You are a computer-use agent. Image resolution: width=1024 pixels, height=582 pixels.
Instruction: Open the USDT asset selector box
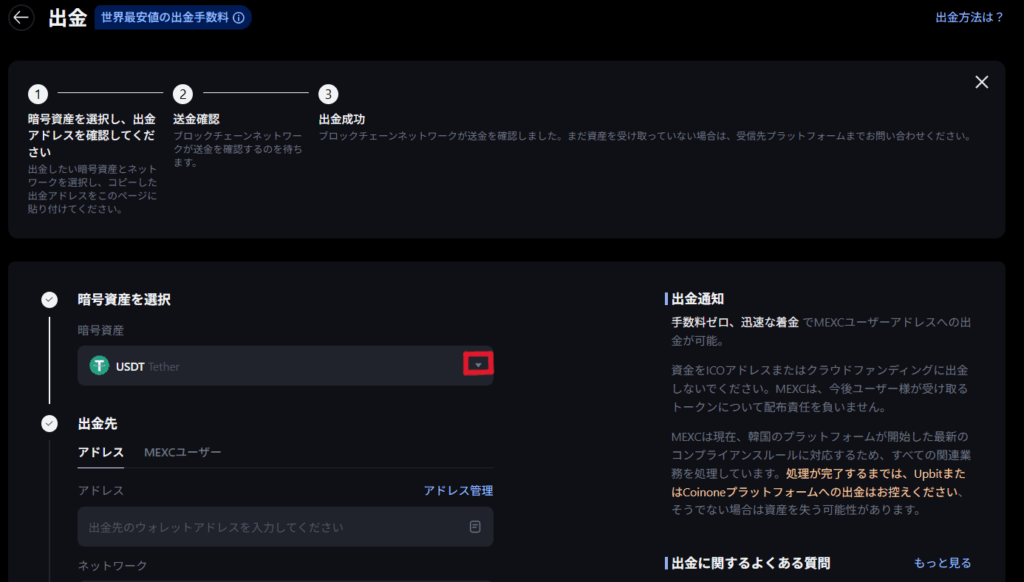click(x=270, y=366)
